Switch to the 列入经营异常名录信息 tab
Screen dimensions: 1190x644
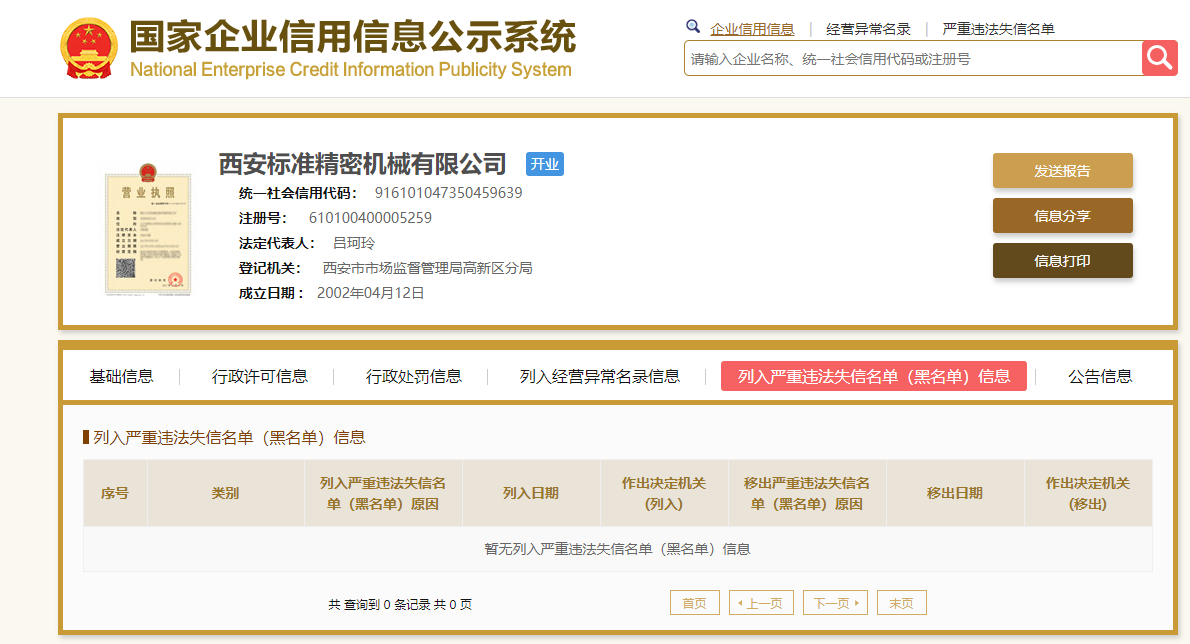(600, 376)
